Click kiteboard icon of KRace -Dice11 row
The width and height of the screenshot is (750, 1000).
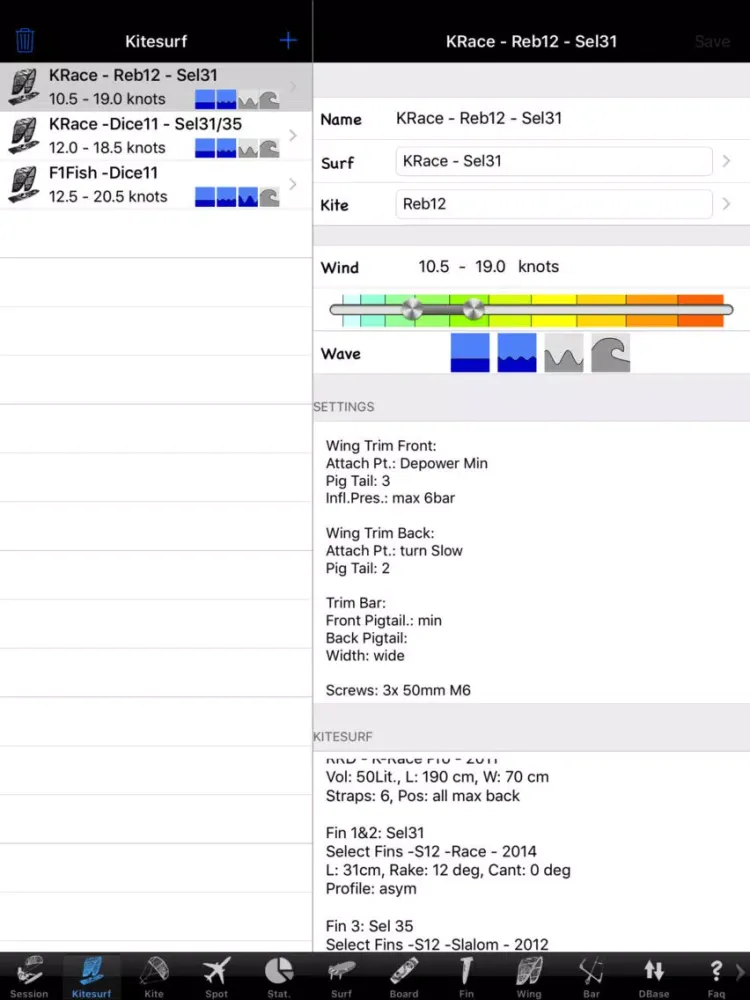point(24,136)
